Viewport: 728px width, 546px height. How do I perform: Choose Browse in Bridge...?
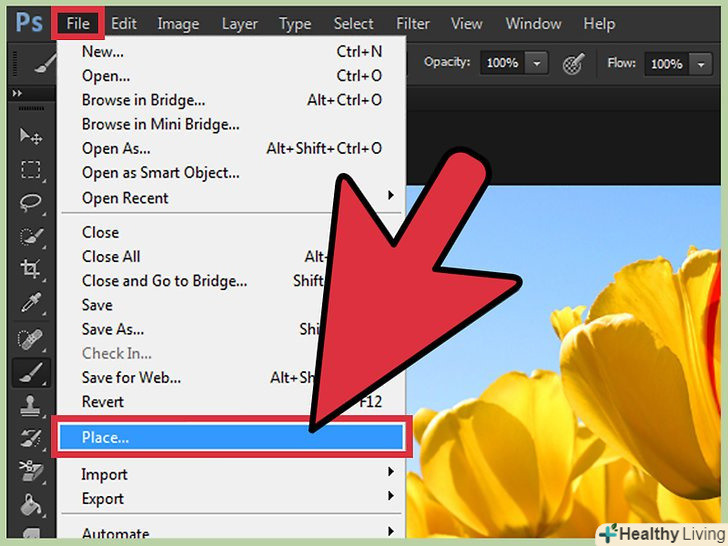pyautogui.click(x=231, y=100)
